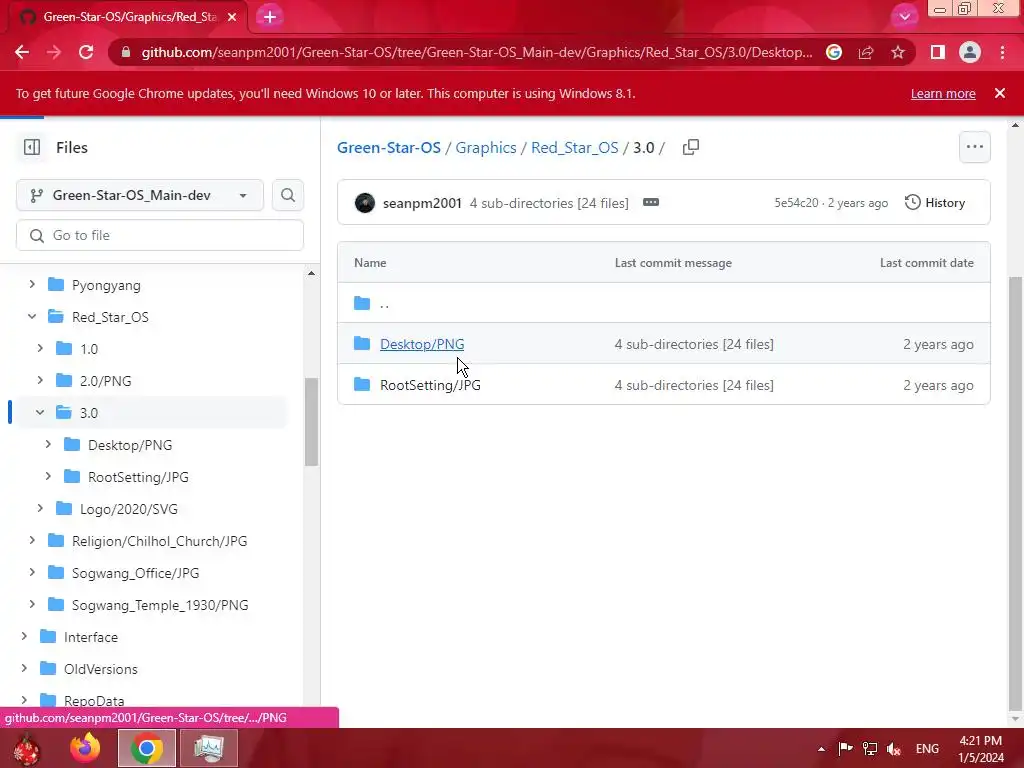Expand the Pyongyang folder chevron
1024x768 pixels.
tap(31, 284)
